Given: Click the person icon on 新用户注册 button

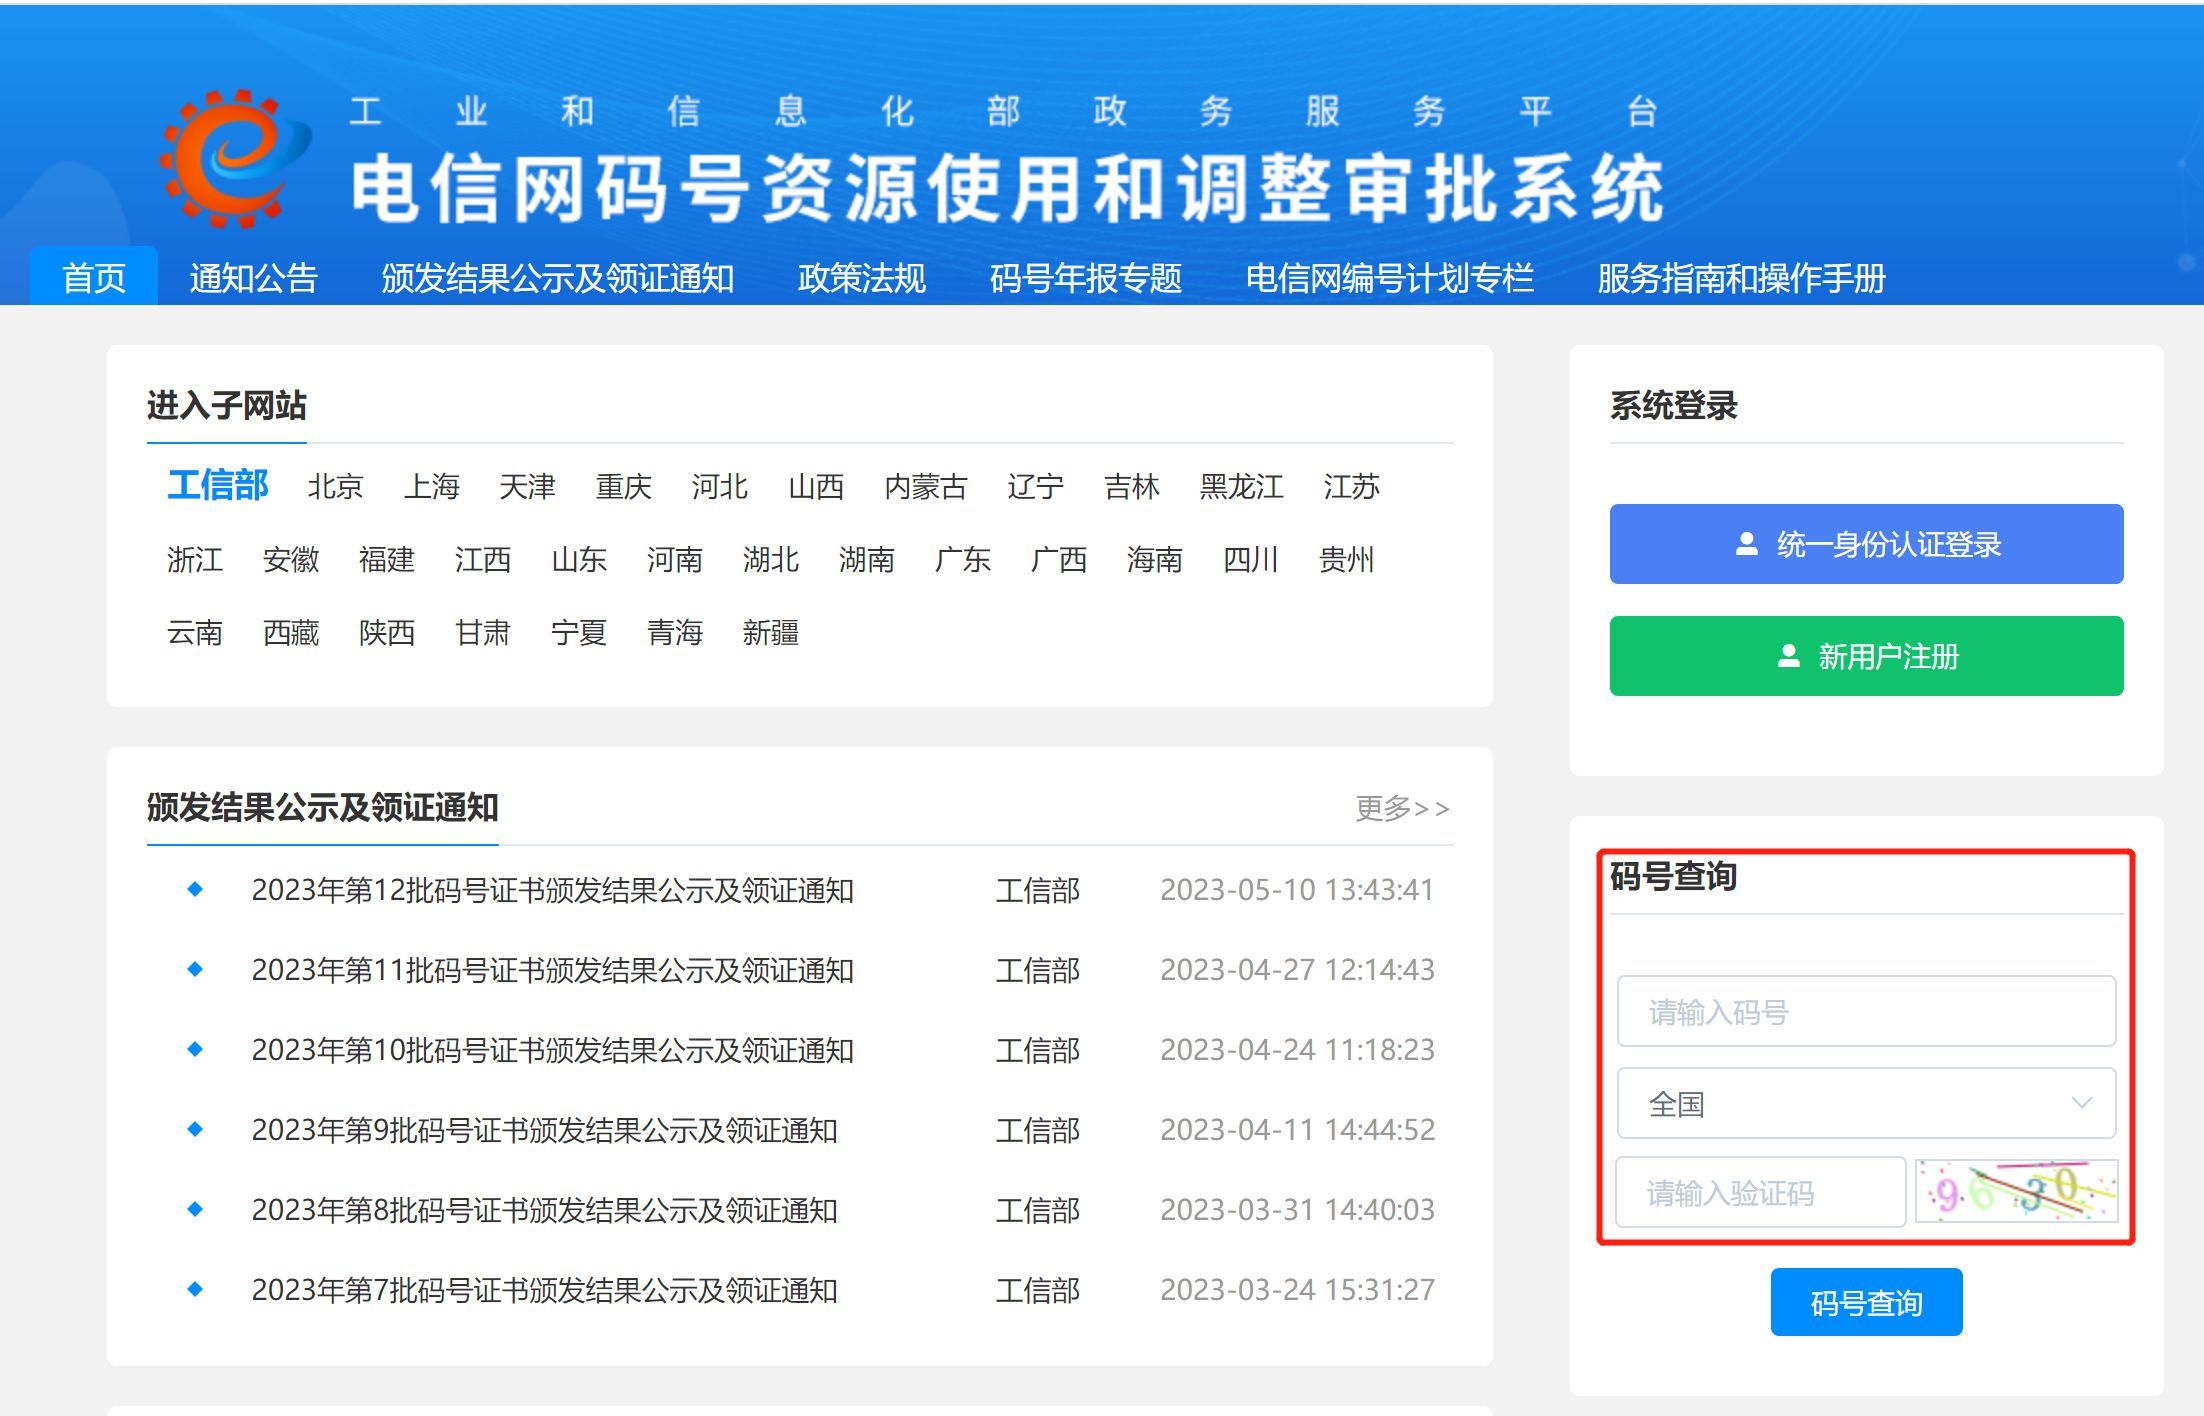Looking at the screenshot, I should tap(1790, 656).
